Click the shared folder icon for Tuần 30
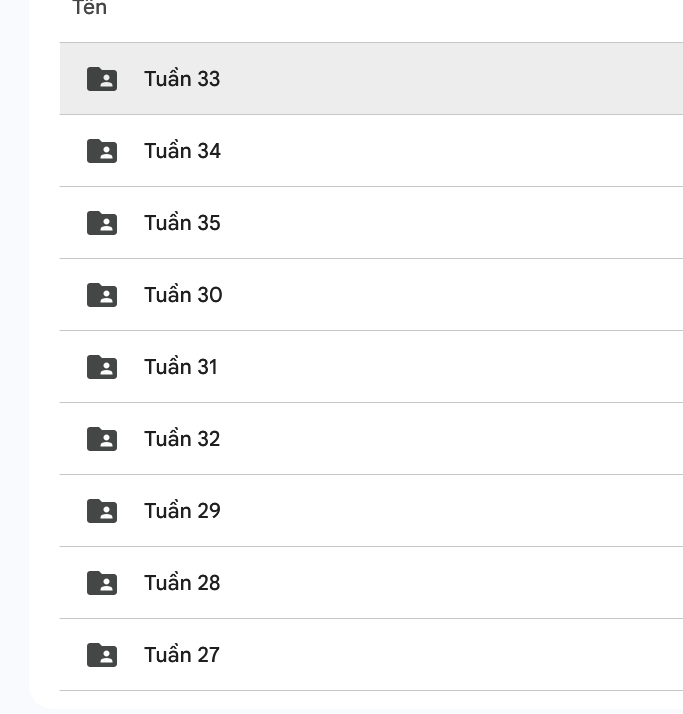The height and width of the screenshot is (714, 683). coord(102,295)
